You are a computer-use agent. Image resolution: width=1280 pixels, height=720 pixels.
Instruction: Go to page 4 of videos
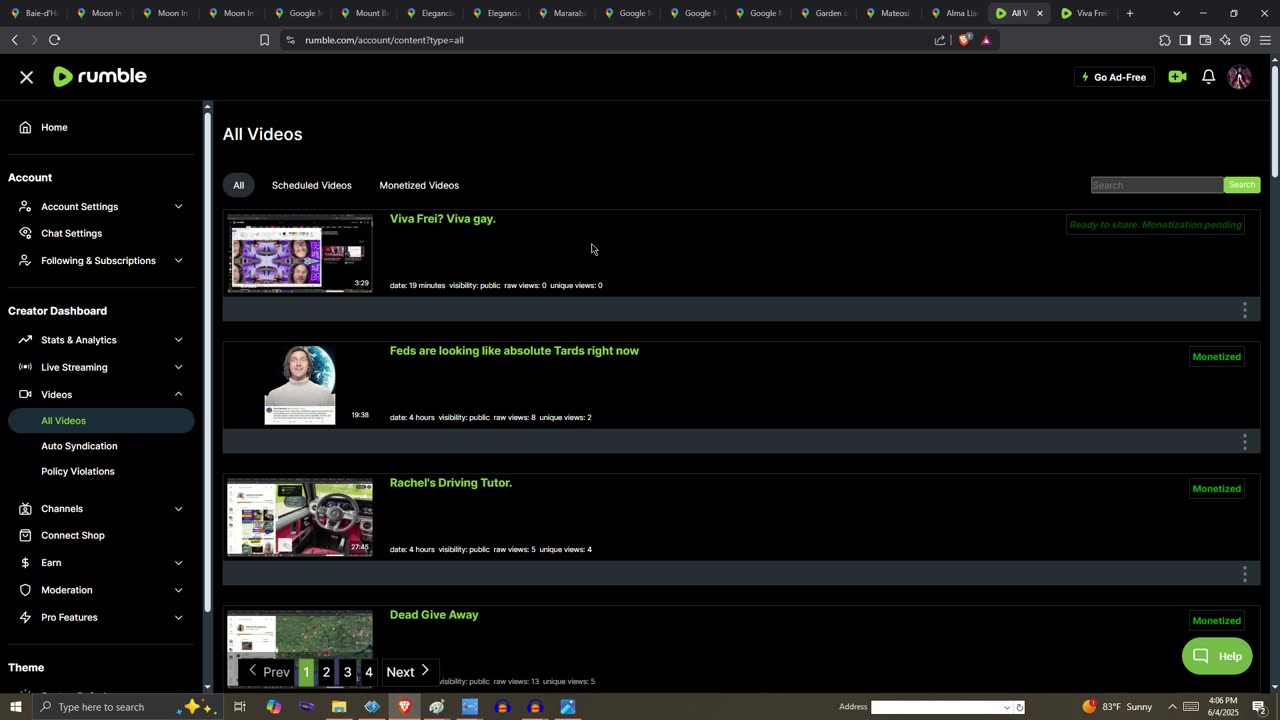point(368,672)
